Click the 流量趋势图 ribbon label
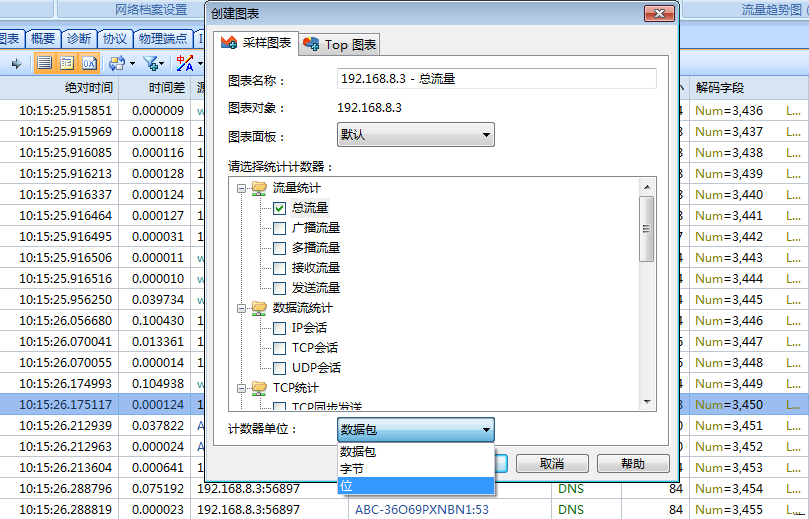Image resolution: width=809 pixels, height=519 pixels. [x=772, y=9]
